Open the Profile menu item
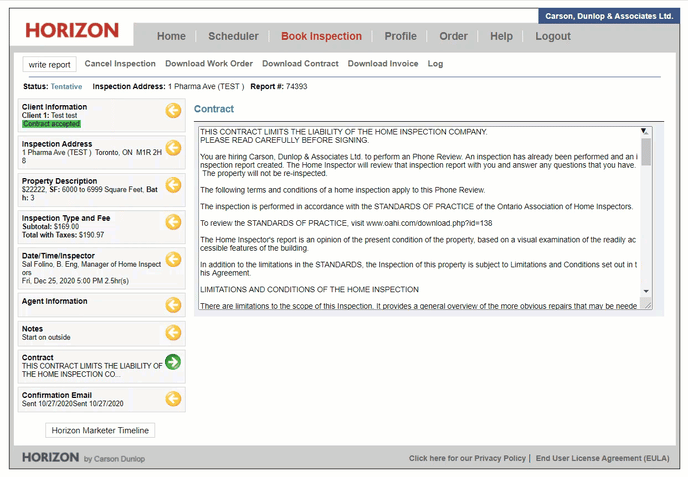Screen dimensions: 688x477 (x=400, y=36)
